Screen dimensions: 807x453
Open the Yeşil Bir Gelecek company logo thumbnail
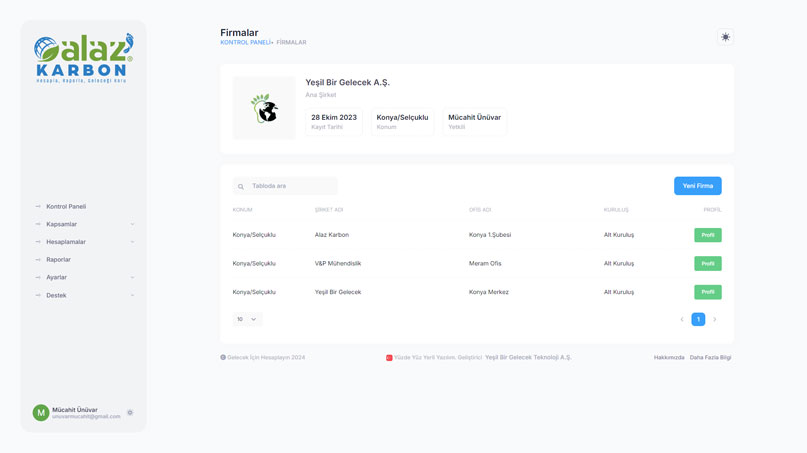(x=264, y=108)
